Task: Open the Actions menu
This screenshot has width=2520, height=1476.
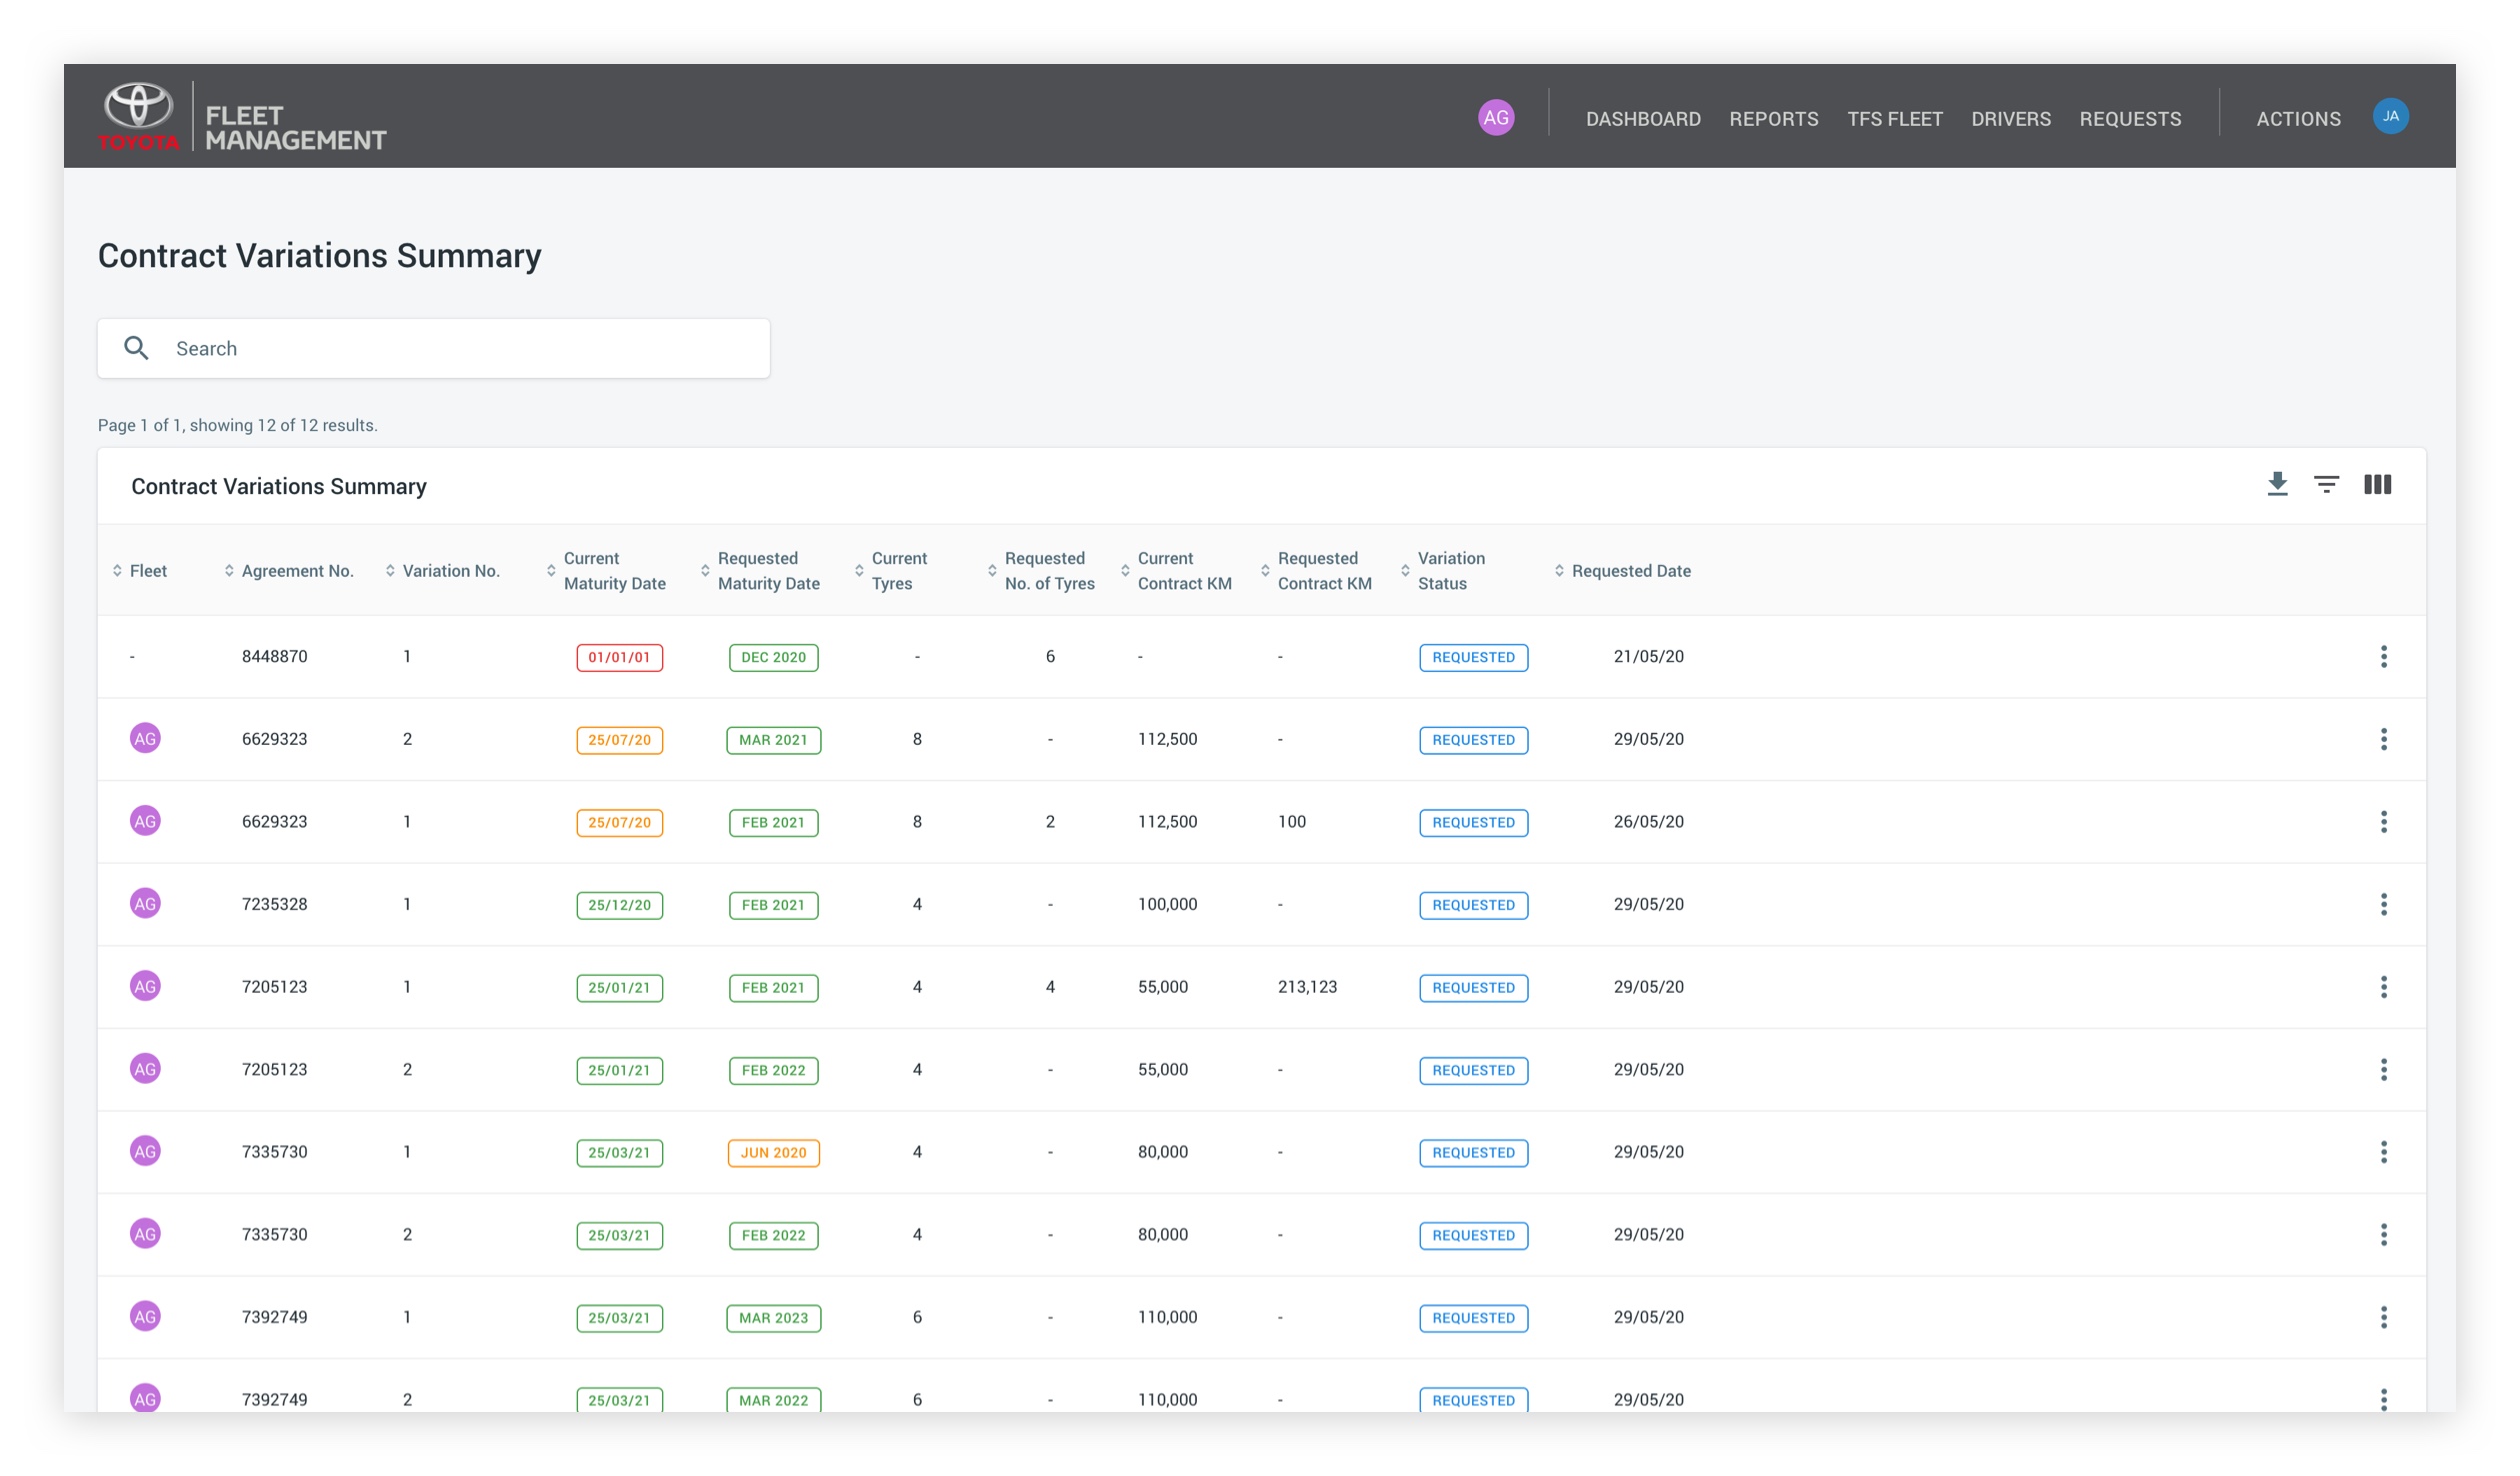Action: 2298,119
